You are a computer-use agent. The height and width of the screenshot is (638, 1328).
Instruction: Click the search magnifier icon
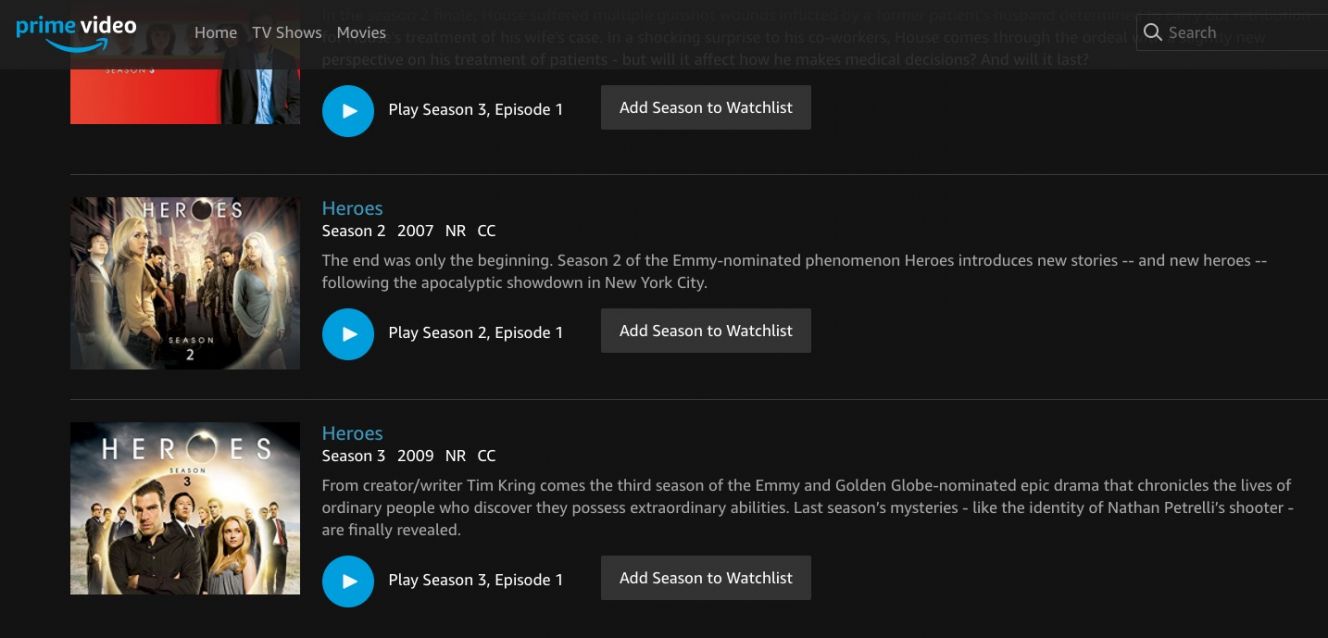point(1153,32)
